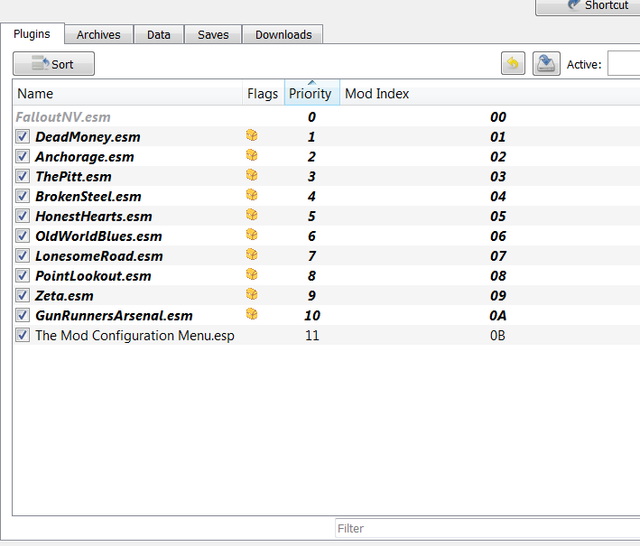Select the Anchorage.esm plugin name

84,157
